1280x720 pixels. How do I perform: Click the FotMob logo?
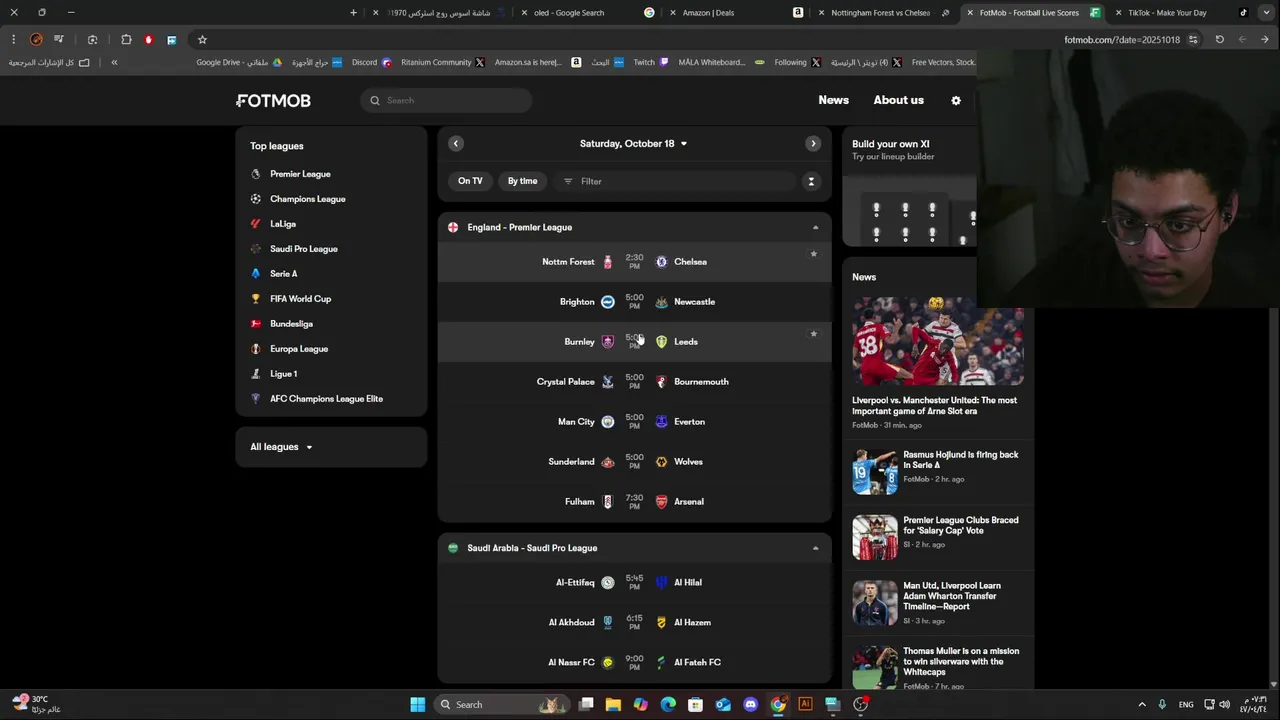274,100
